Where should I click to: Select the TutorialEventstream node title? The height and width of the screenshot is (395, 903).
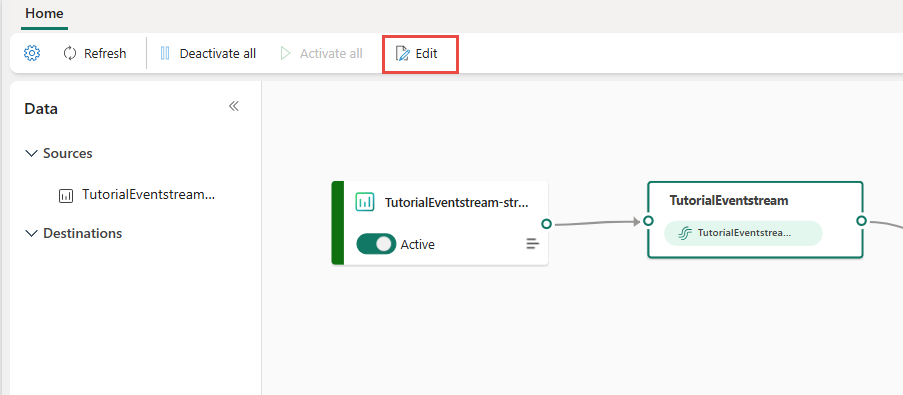pos(729,200)
